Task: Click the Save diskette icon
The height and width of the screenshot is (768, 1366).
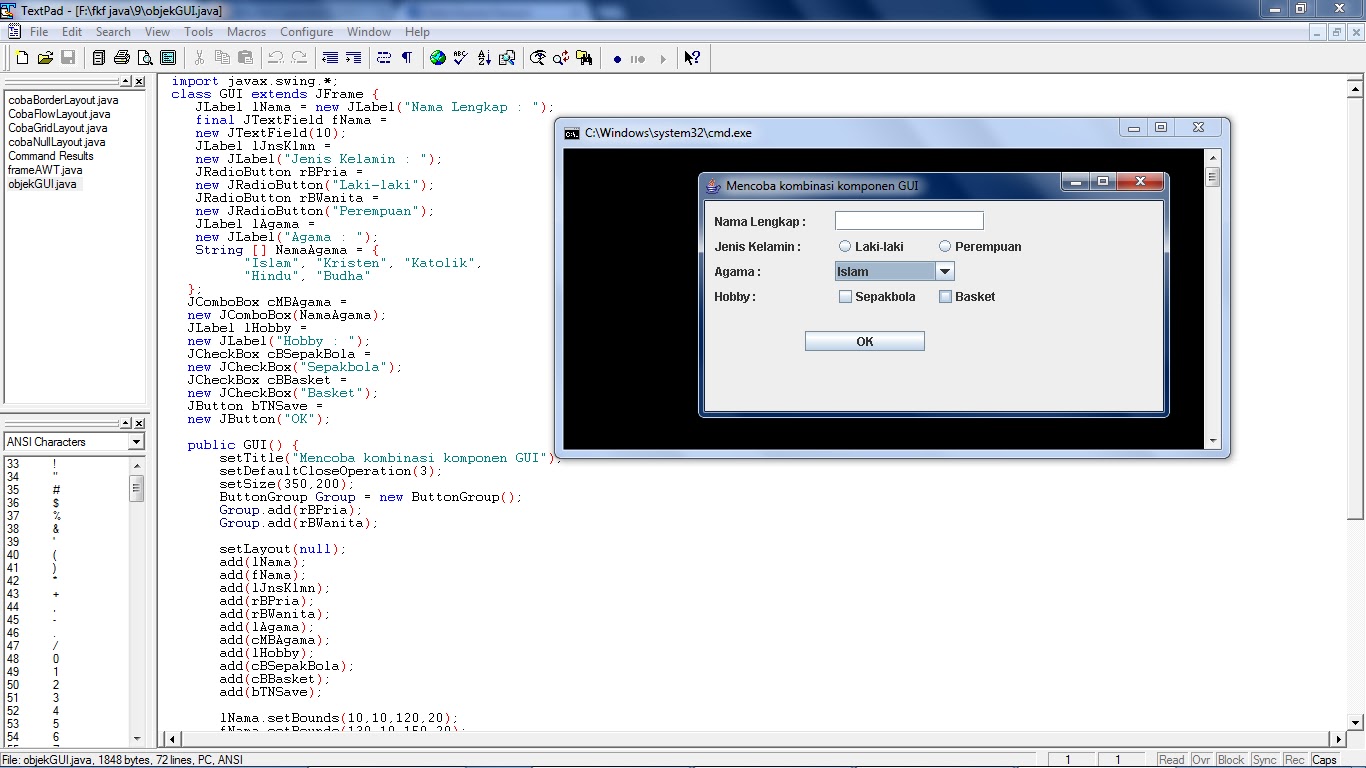Action: pyautogui.click(x=68, y=58)
